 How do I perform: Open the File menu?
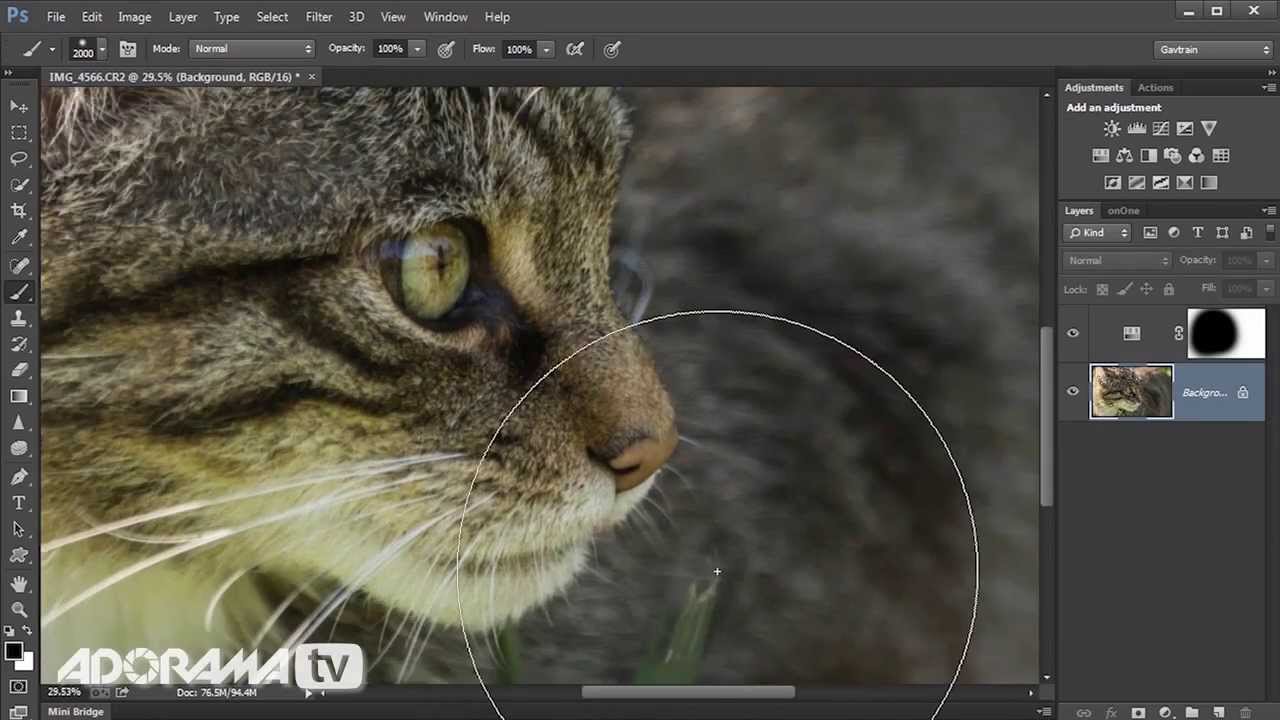coord(56,17)
